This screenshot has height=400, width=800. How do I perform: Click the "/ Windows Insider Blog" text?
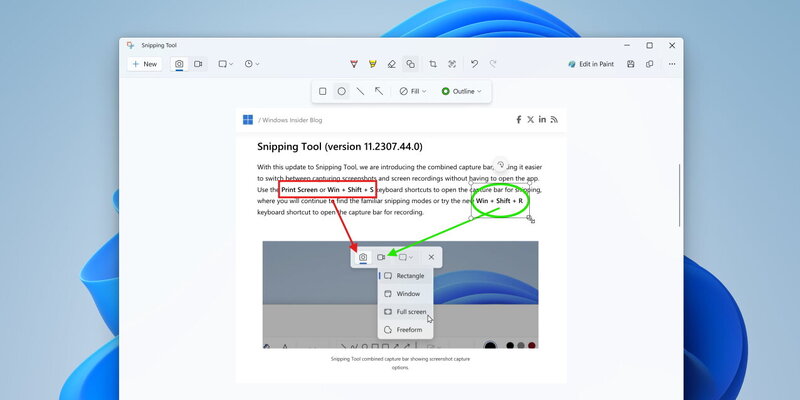point(290,120)
